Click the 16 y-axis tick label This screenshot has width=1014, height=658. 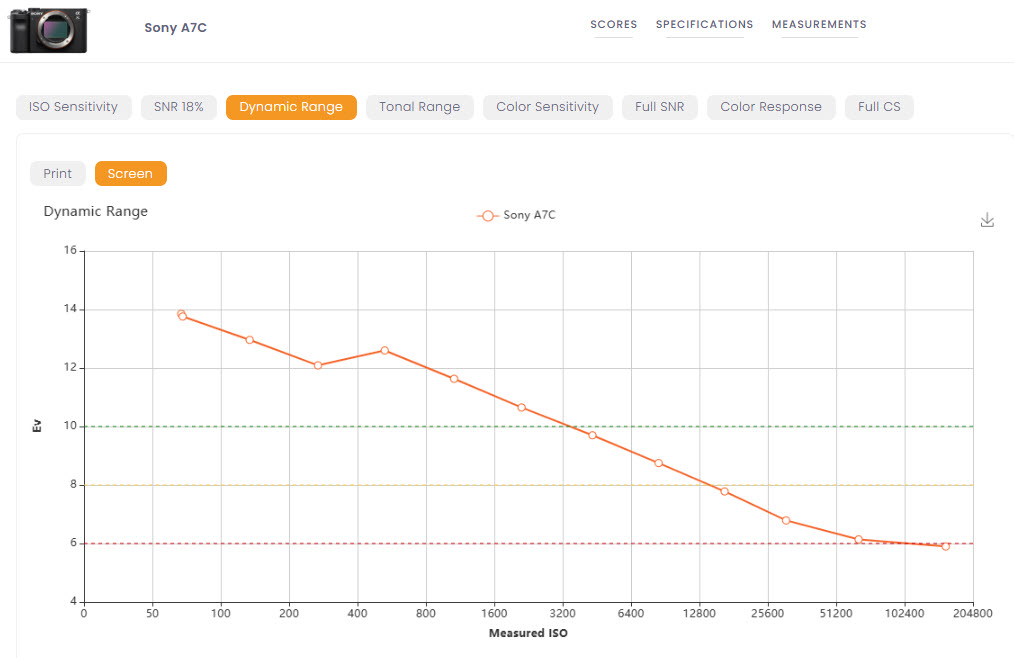70,250
